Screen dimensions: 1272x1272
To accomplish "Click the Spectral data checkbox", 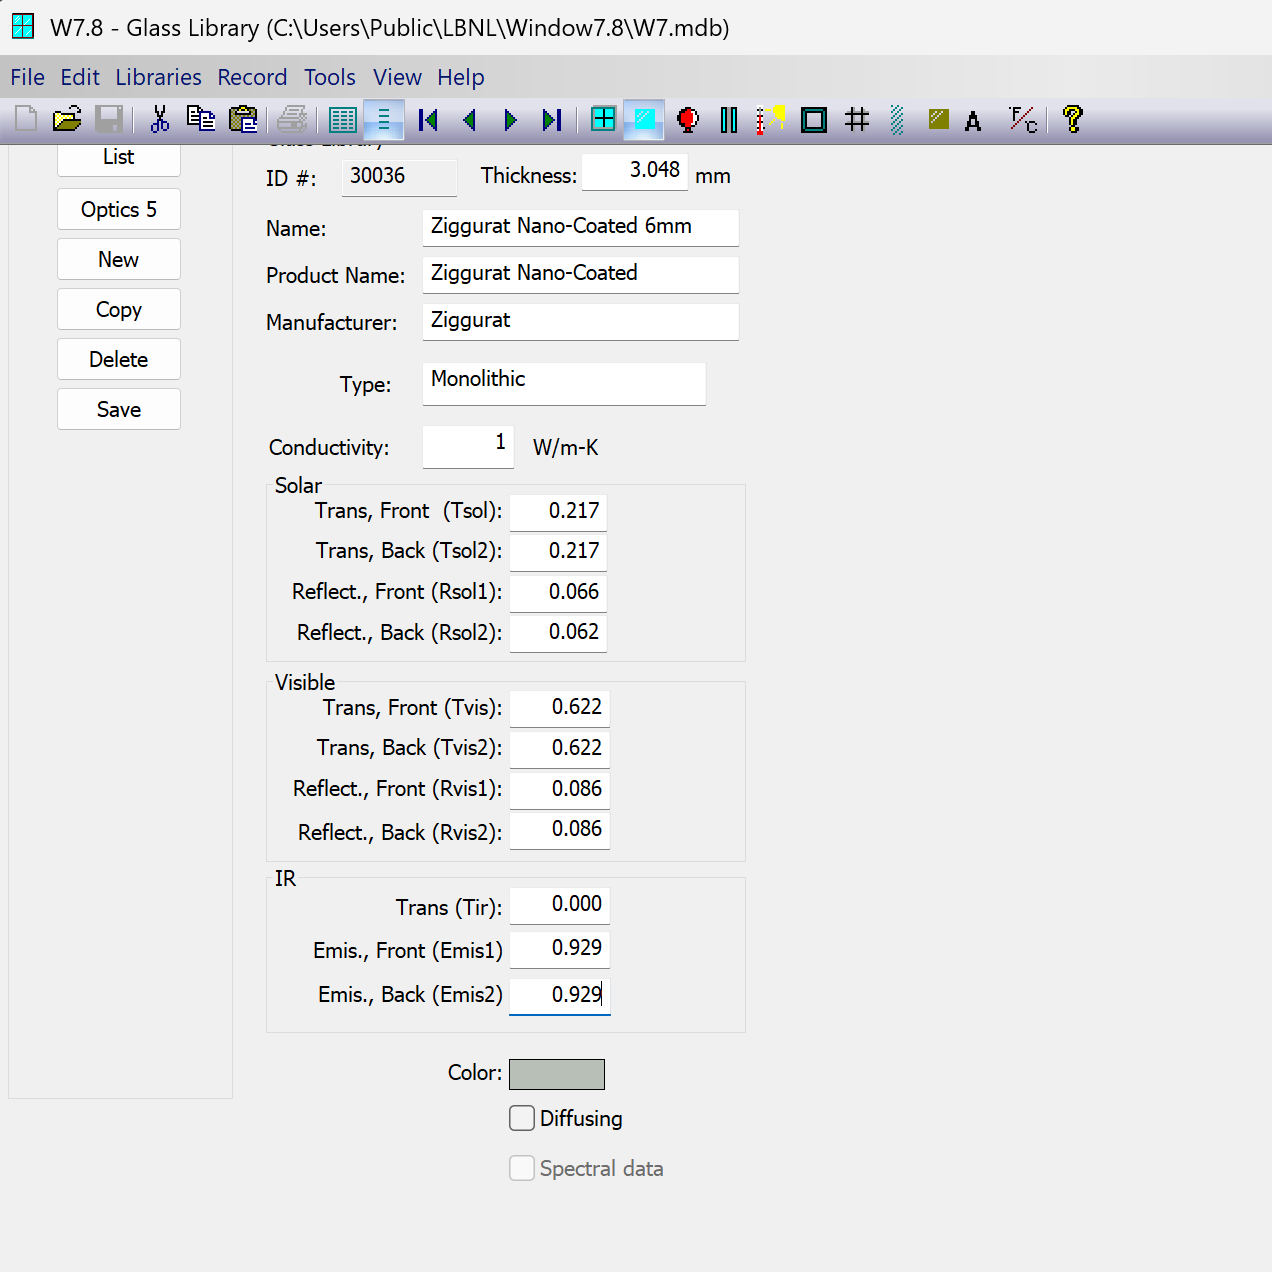I will tap(522, 1168).
